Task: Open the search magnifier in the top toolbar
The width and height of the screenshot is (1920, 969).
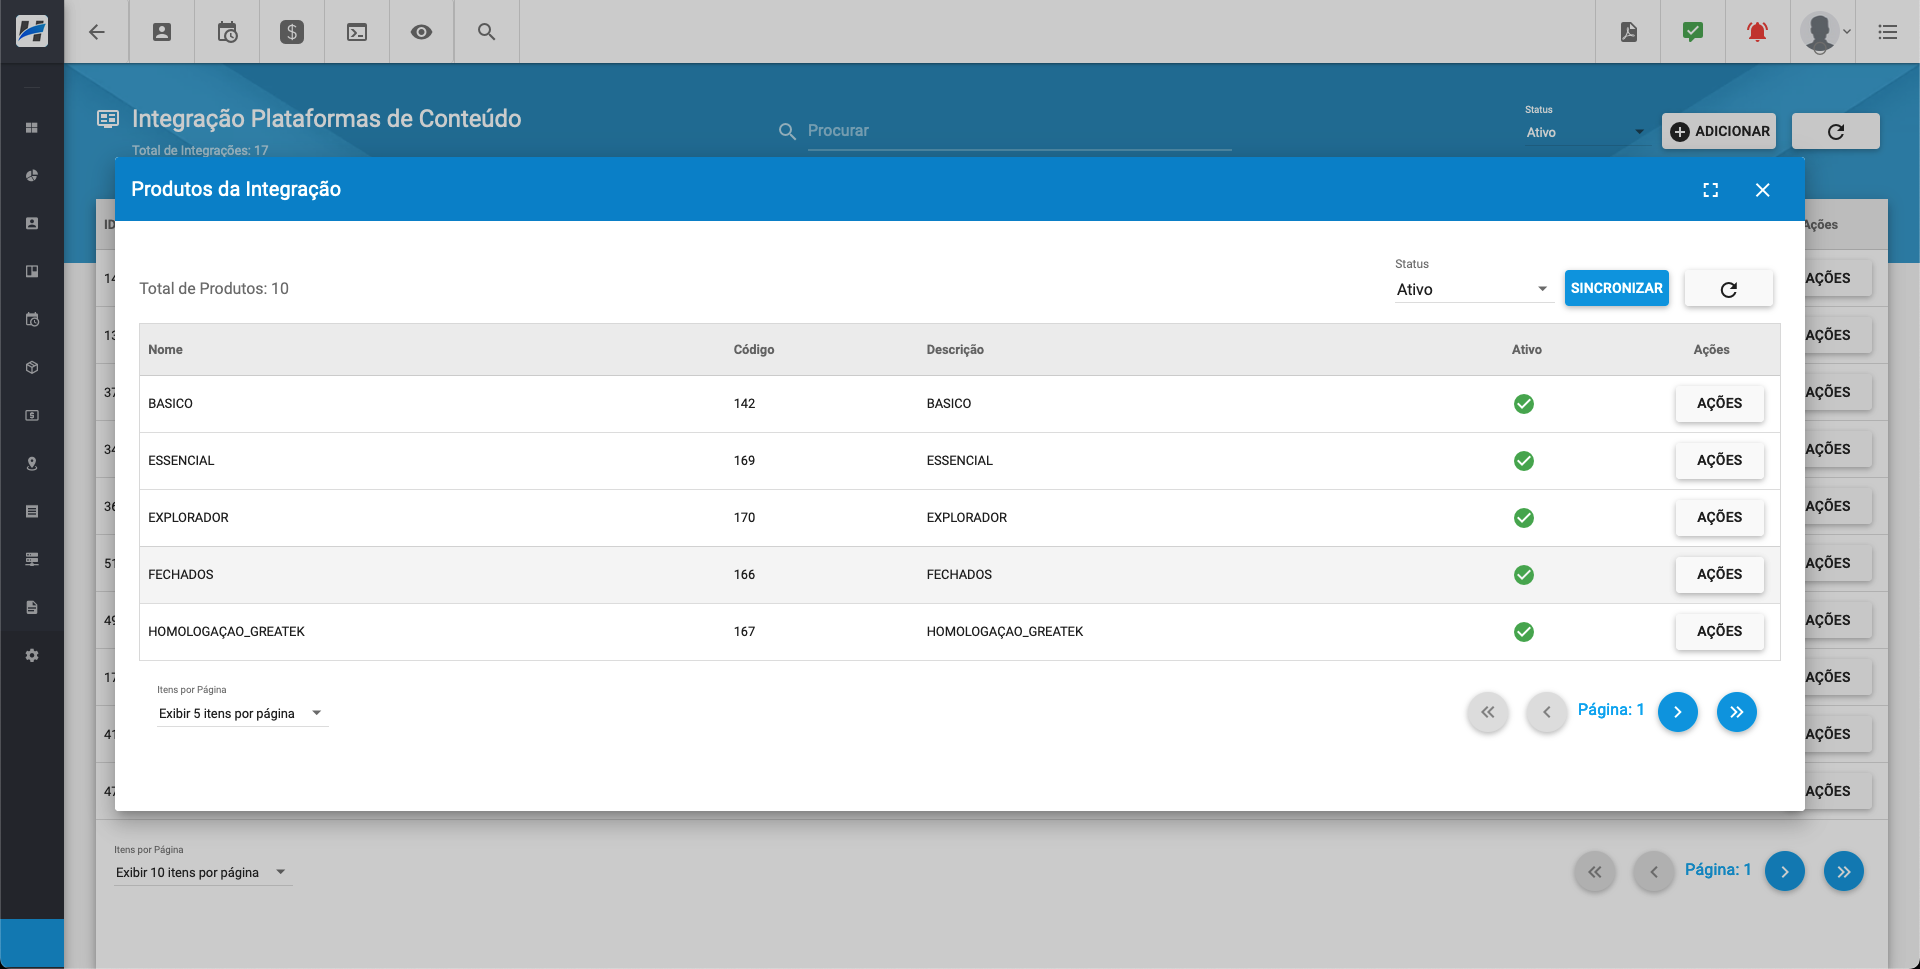Action: (486, 32)
